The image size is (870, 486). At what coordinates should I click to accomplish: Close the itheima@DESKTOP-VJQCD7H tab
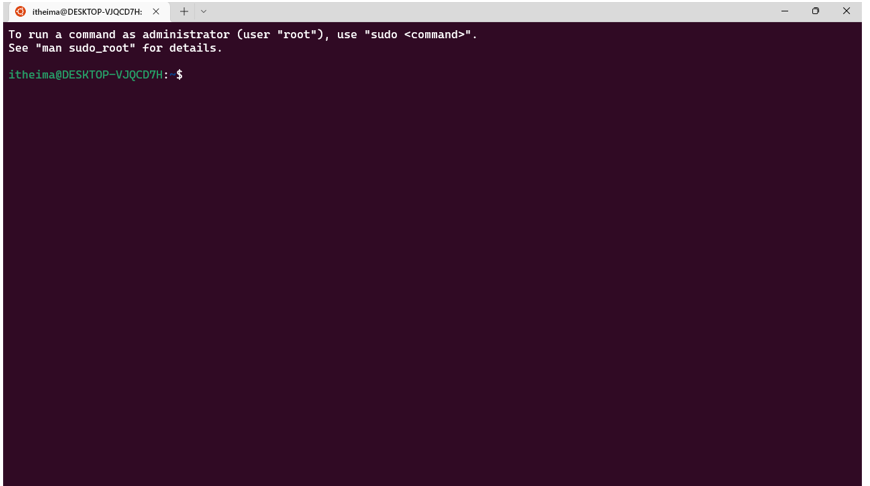pyautogui.click(x=156, y=11)
